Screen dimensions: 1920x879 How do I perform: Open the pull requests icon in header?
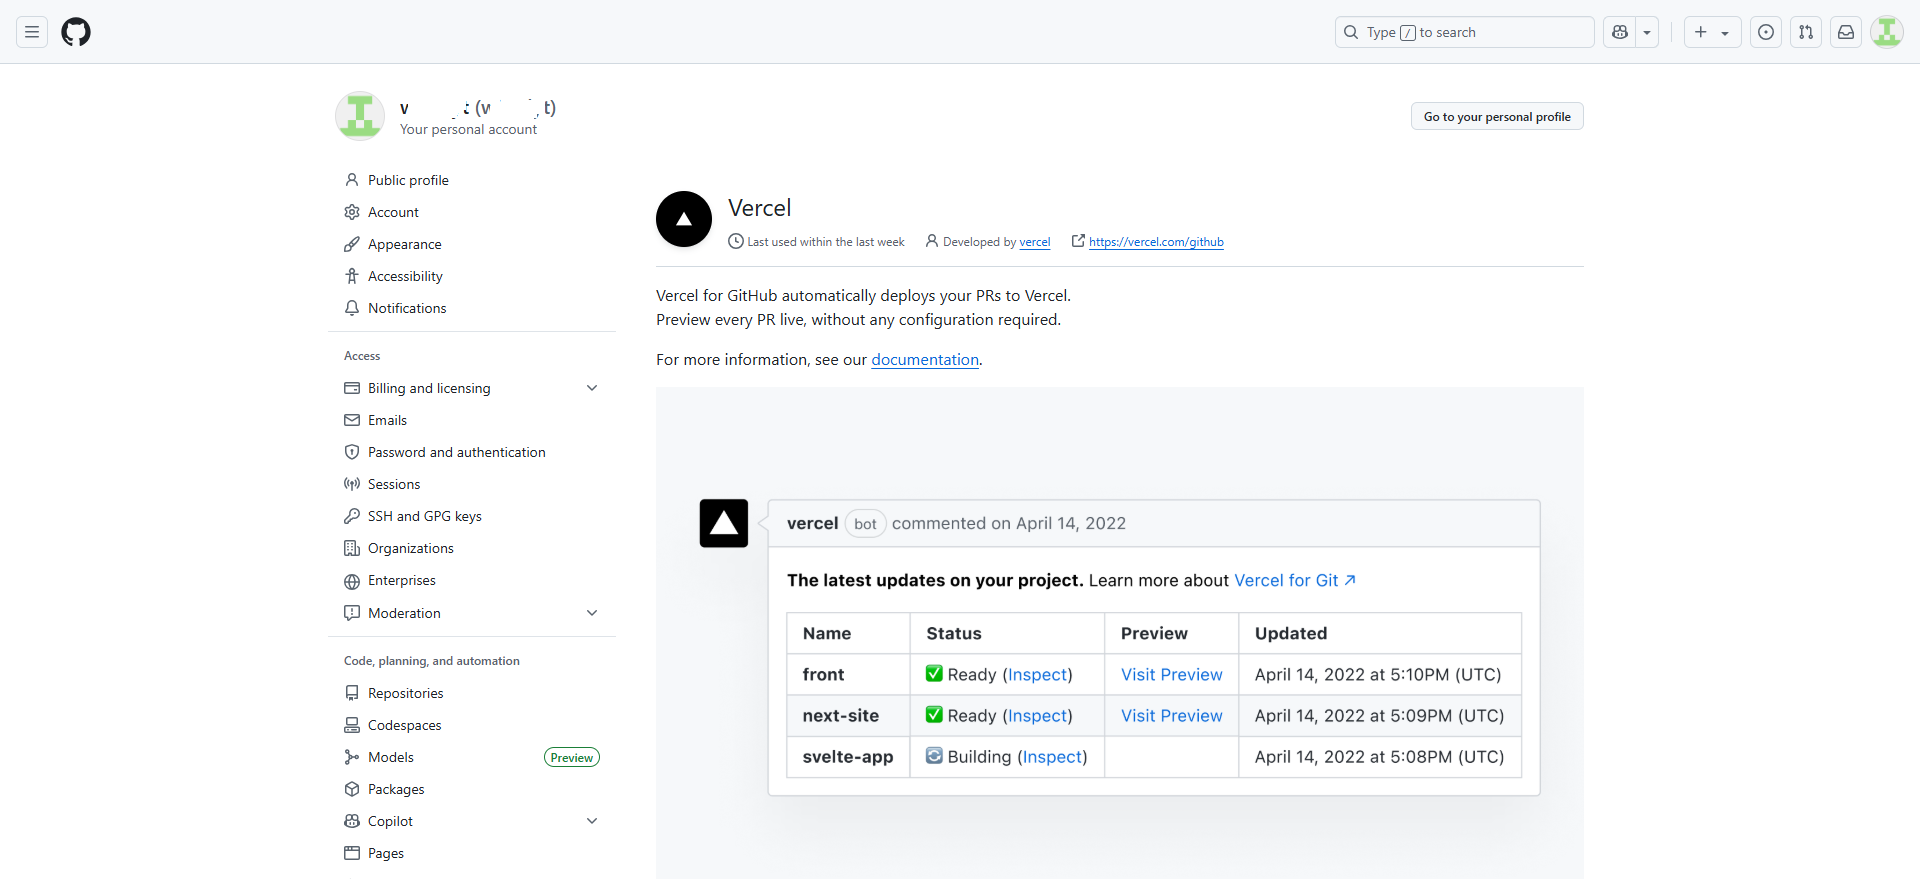pyautogui.click(x=1806, y=32)
